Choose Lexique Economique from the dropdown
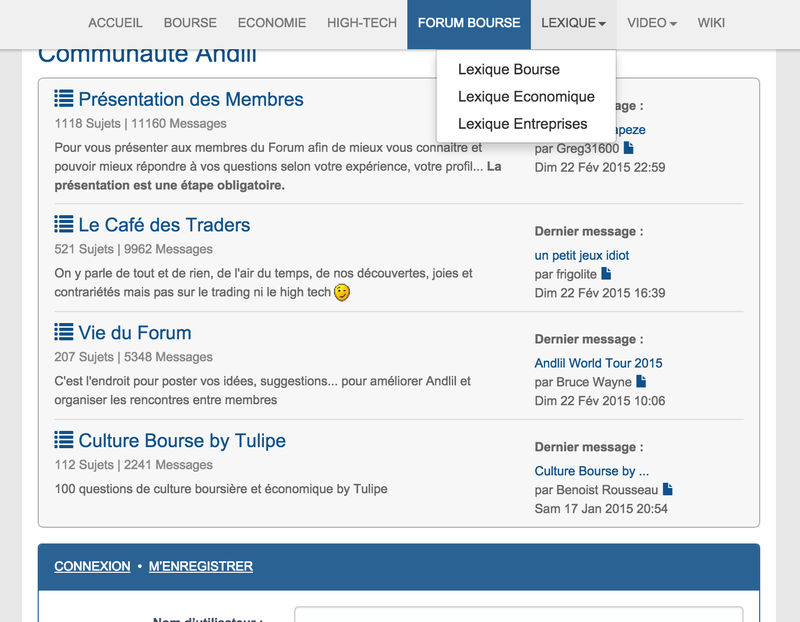This screenshot has height=622, width=800. coord(526,96)
